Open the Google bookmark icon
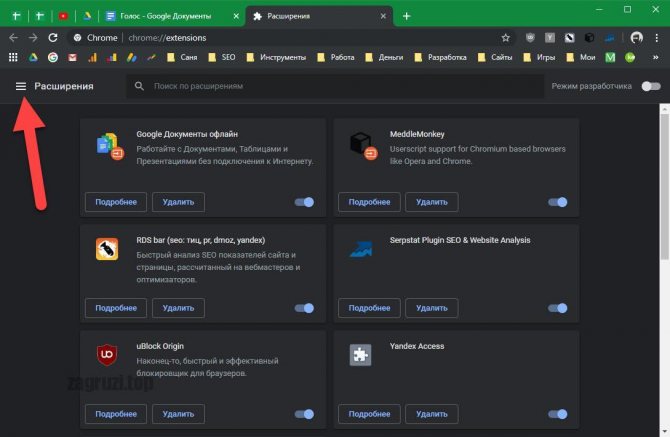 tap(53, 57)
